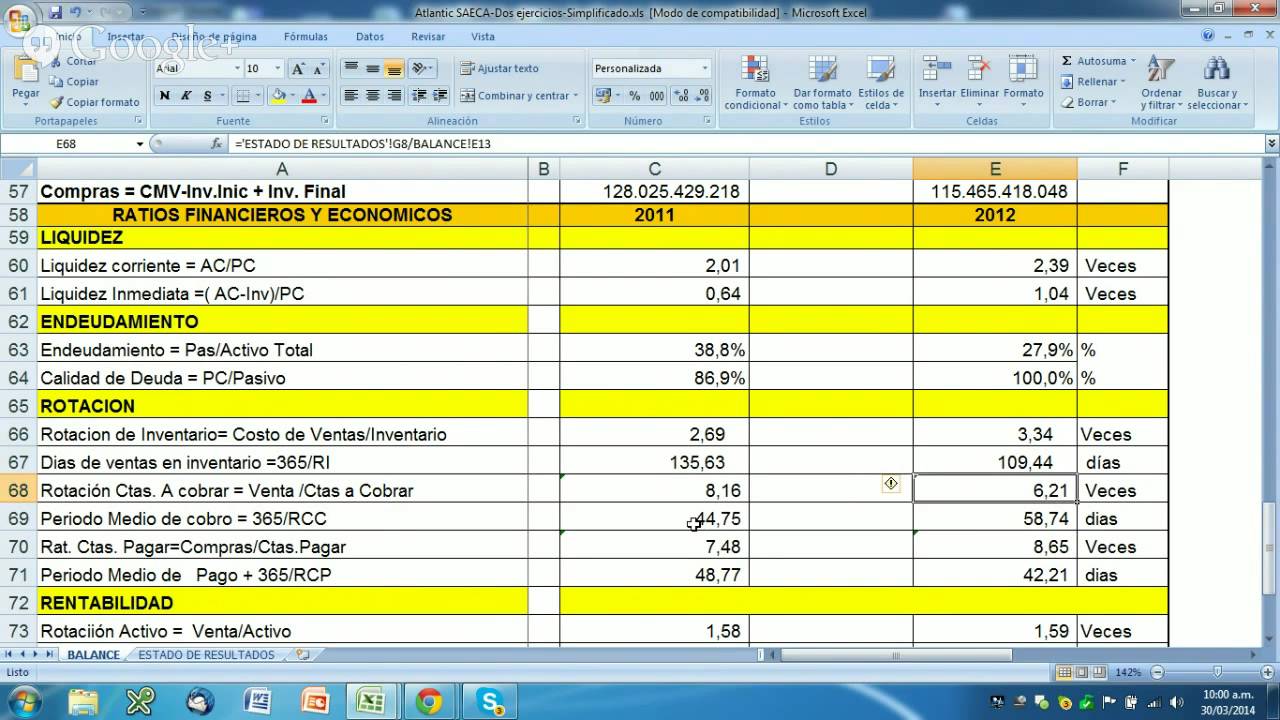Click the accounting number format icon
Image resolution: width=1280 pixels, height=720 pixels.
coord(603,96)
